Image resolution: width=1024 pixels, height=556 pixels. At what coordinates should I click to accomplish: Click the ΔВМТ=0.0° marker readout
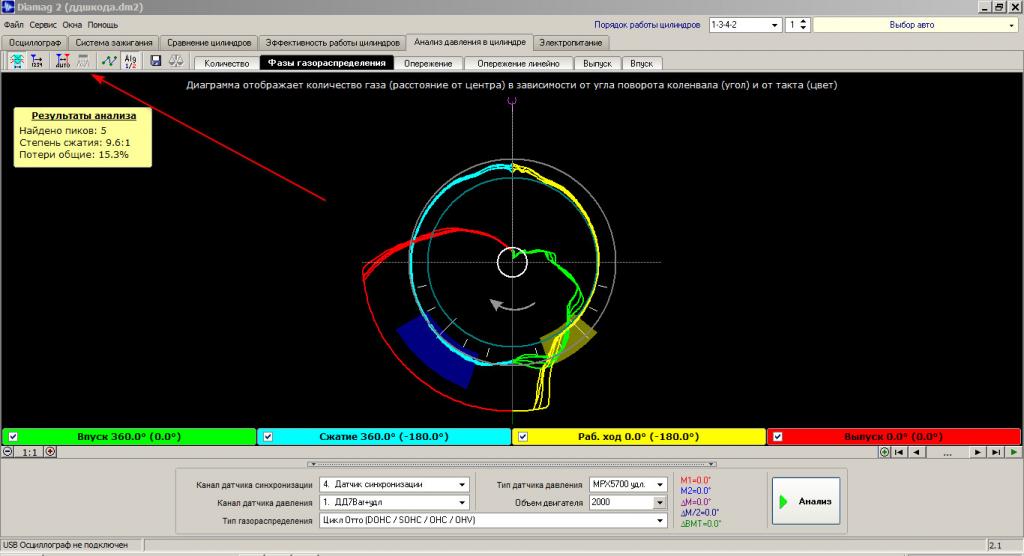tap(701, 523)
